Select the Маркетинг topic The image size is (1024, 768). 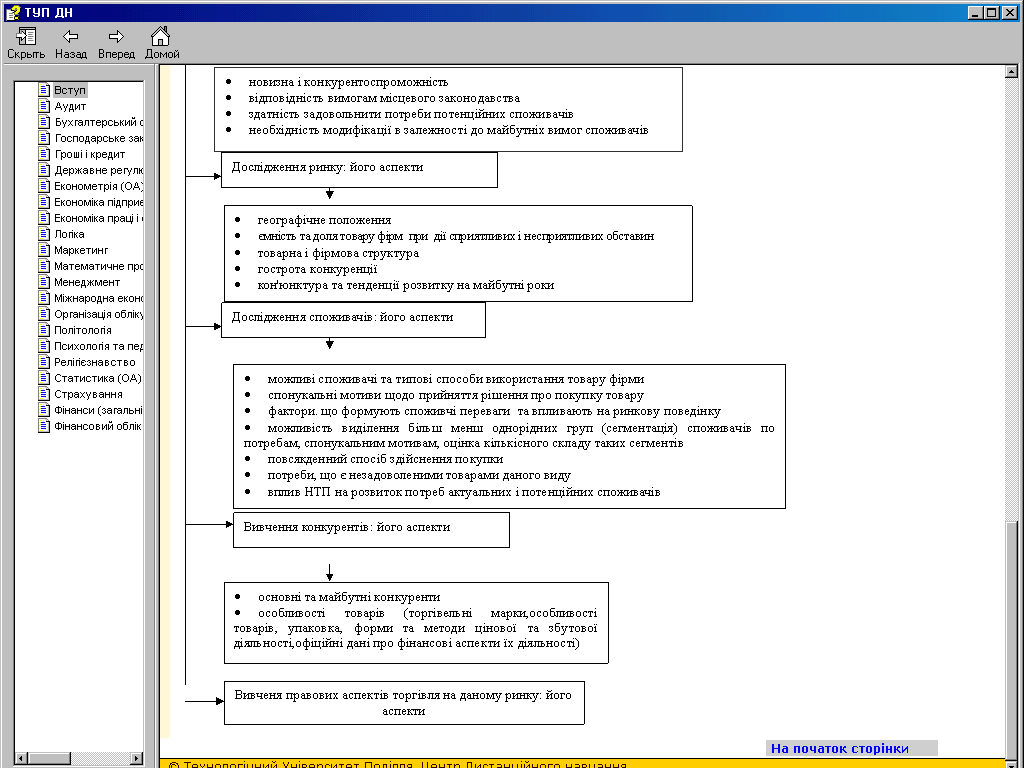coord(81,250)
